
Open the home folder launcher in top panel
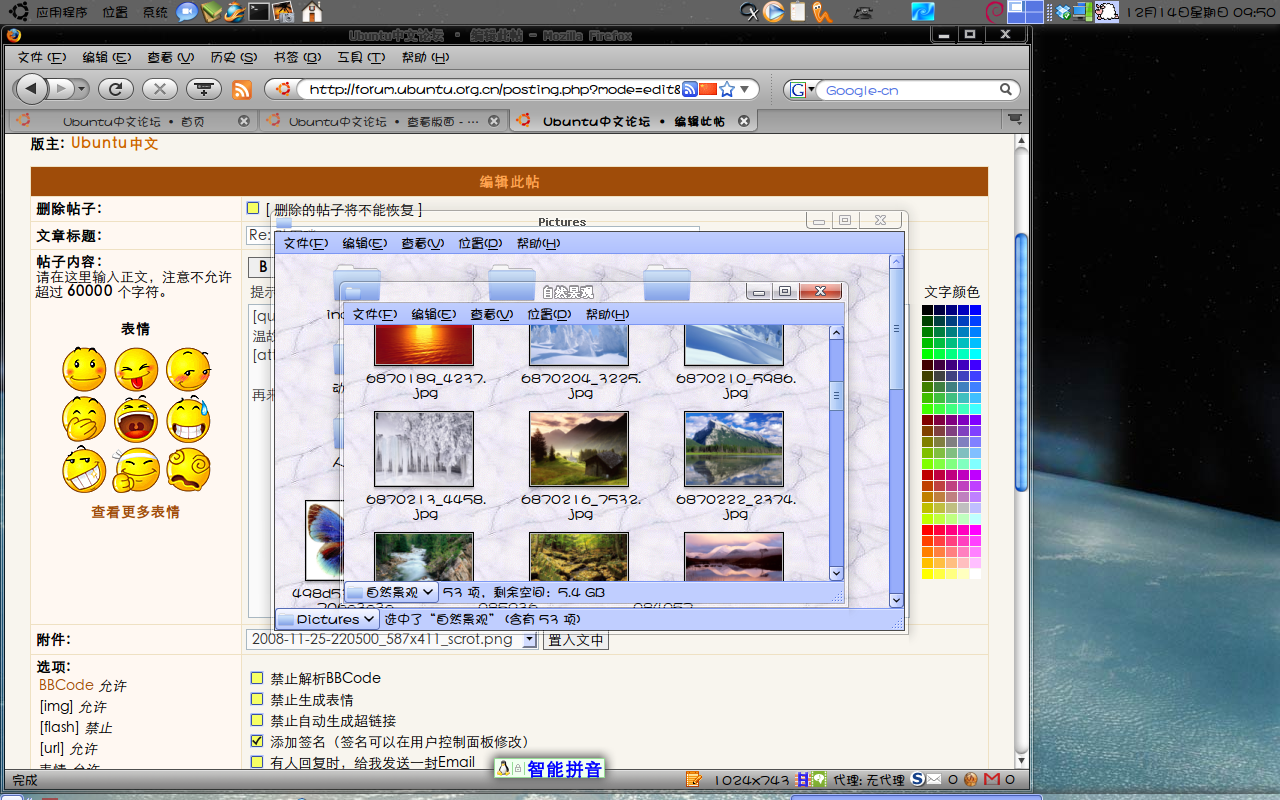point(312,12)
